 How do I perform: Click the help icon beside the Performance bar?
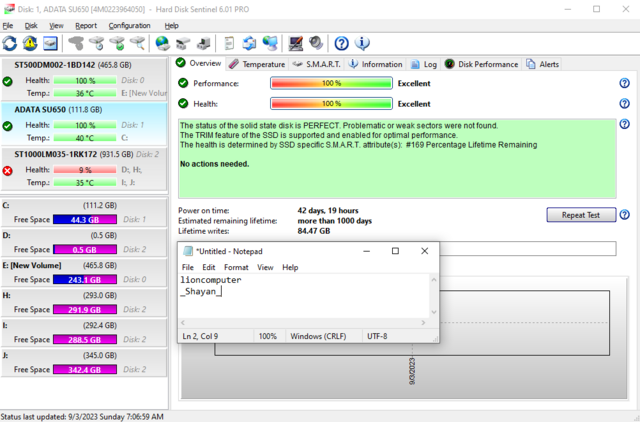623,84
